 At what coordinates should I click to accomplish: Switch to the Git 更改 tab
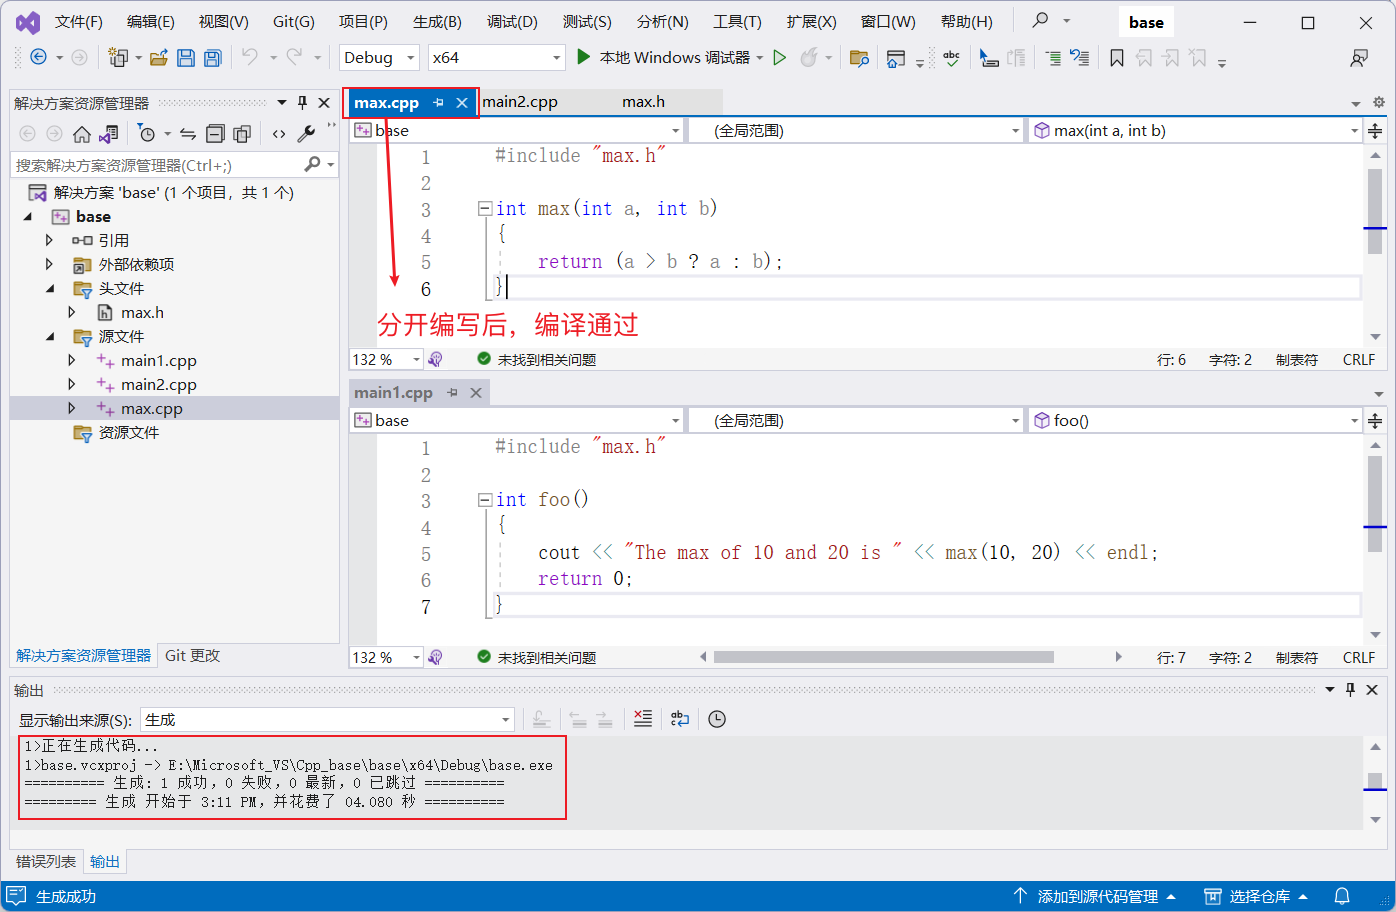click(x=192, y=655)
